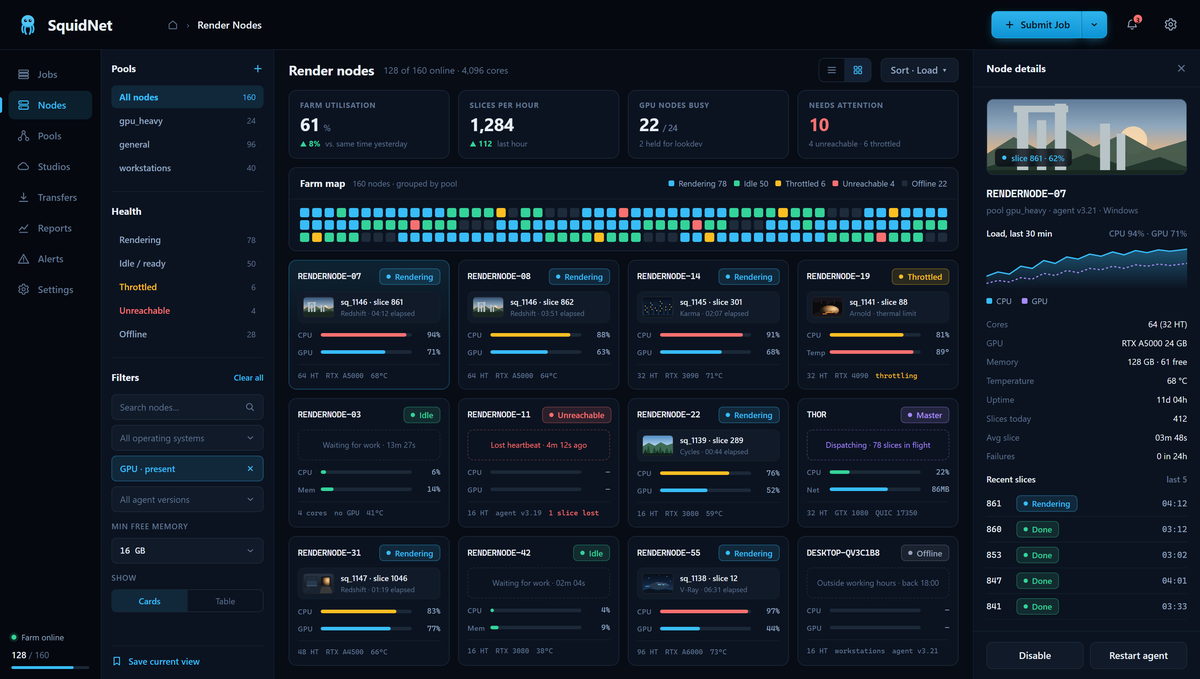Viewport: 1200px width, 679px height.
Task: Switch to grid view layout
Action: [x=858, y=70]
